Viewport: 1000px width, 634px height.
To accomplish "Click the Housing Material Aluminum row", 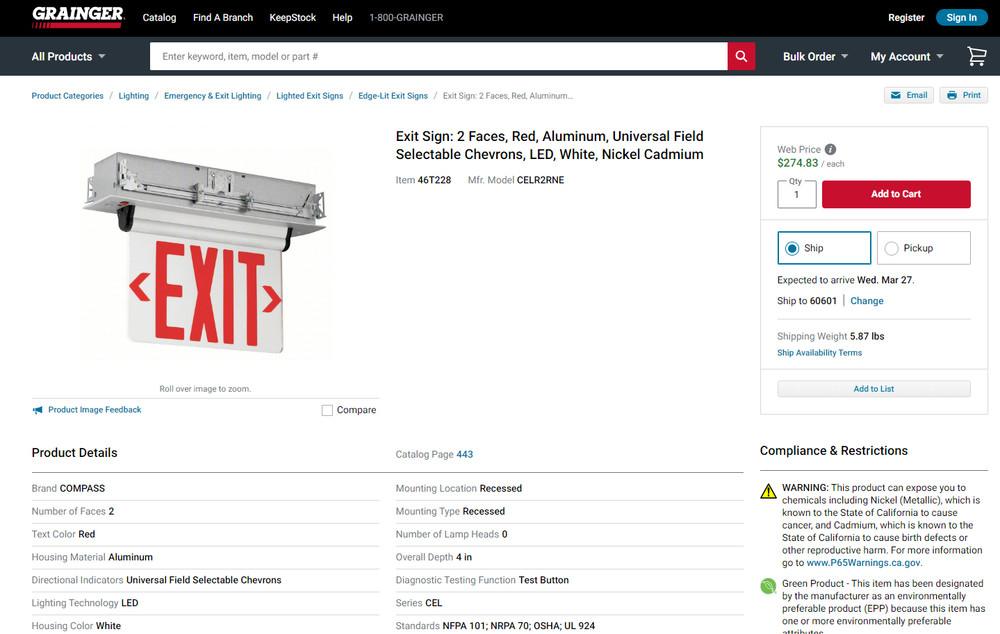I will click(205, 557).
